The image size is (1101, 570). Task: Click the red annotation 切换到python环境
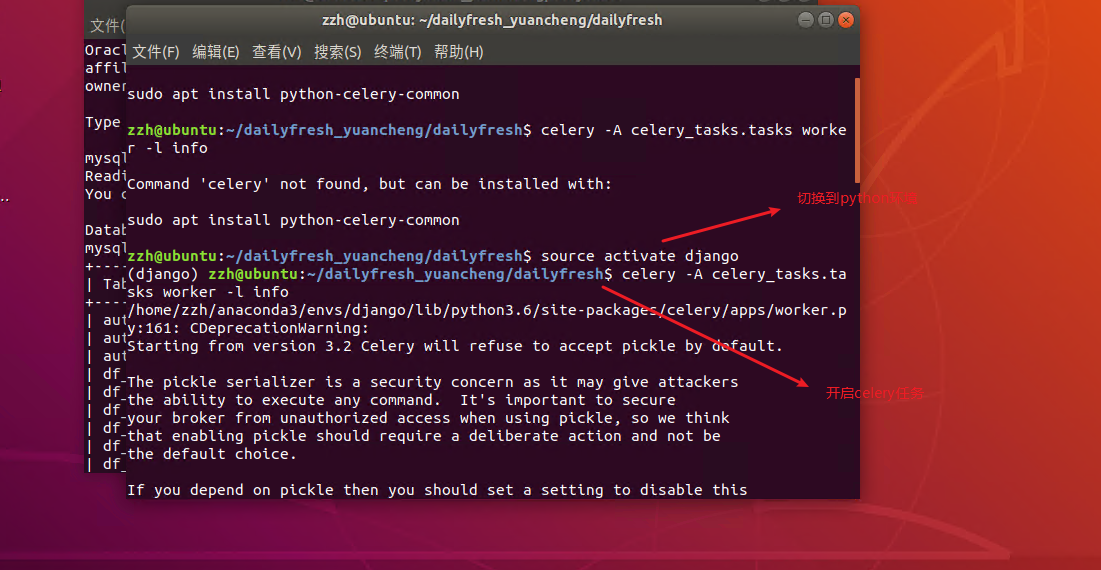tap(856, 199)
